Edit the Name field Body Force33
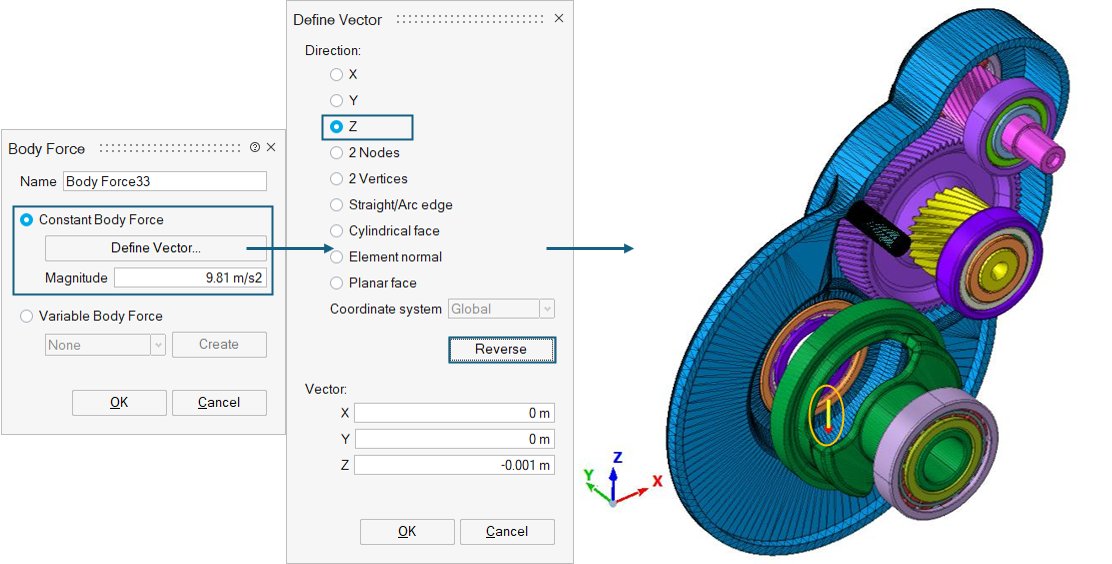Image resolution: width=1112 pixels, height=564 pixels. click(x=165, y=182)
